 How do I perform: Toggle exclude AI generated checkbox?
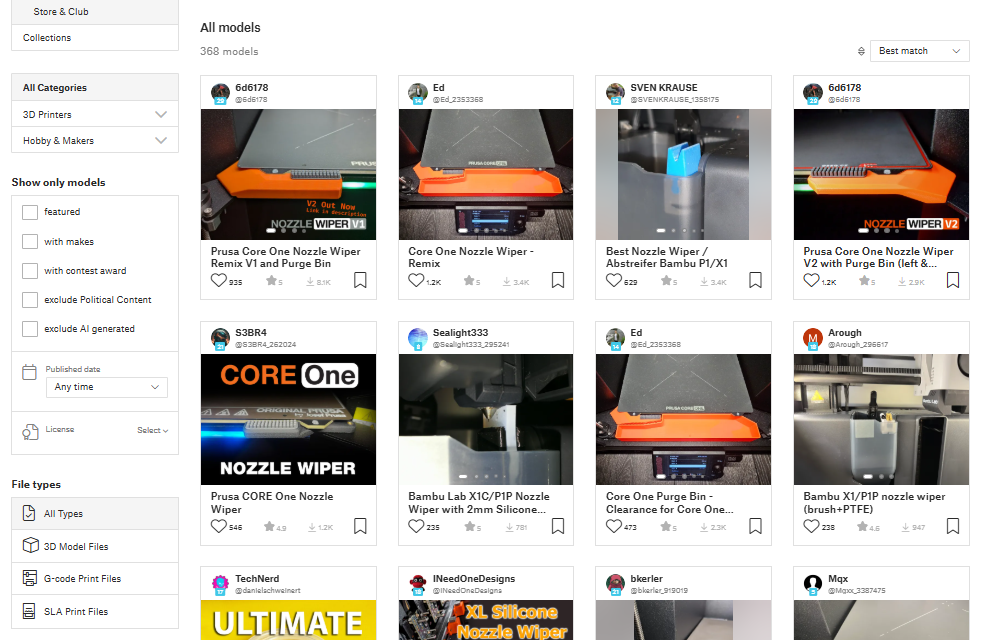click(30, 328)
